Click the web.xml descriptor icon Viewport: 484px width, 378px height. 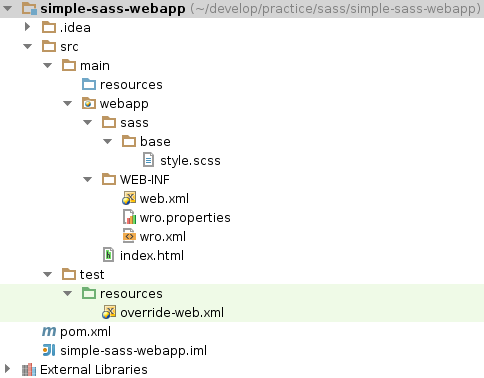[x=129, y=198]
